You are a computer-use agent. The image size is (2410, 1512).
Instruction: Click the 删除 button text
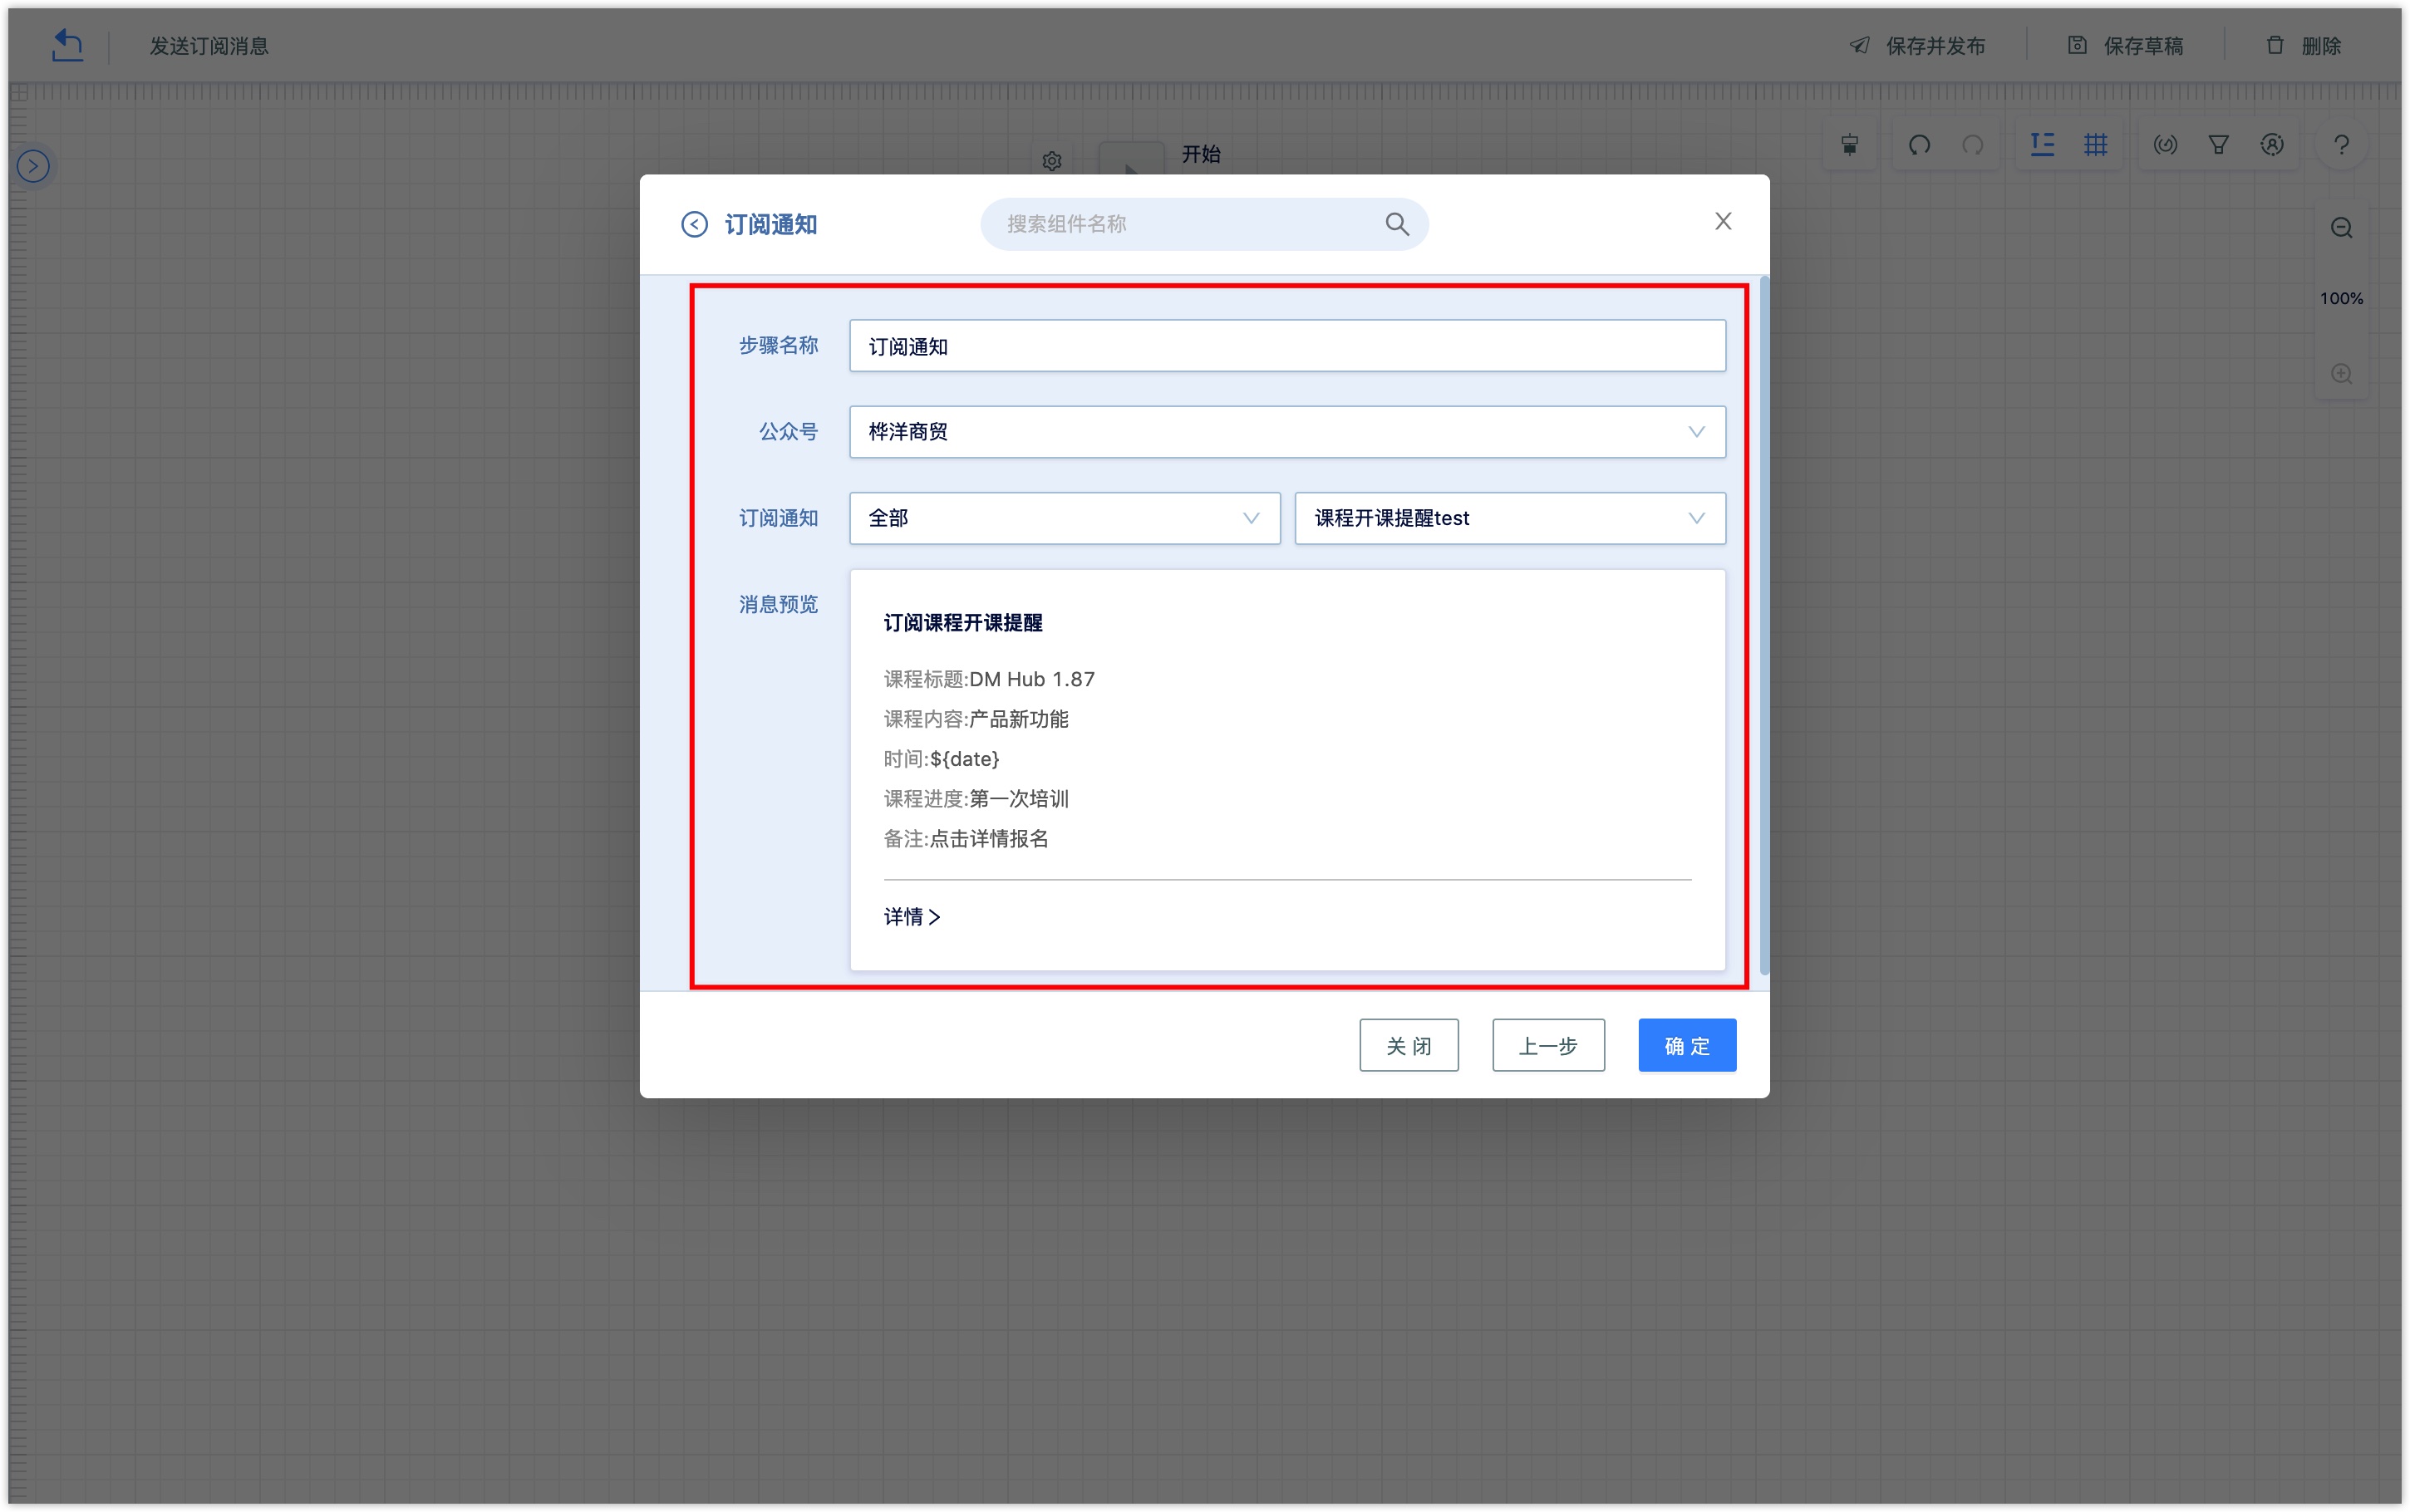(2321, 46)
